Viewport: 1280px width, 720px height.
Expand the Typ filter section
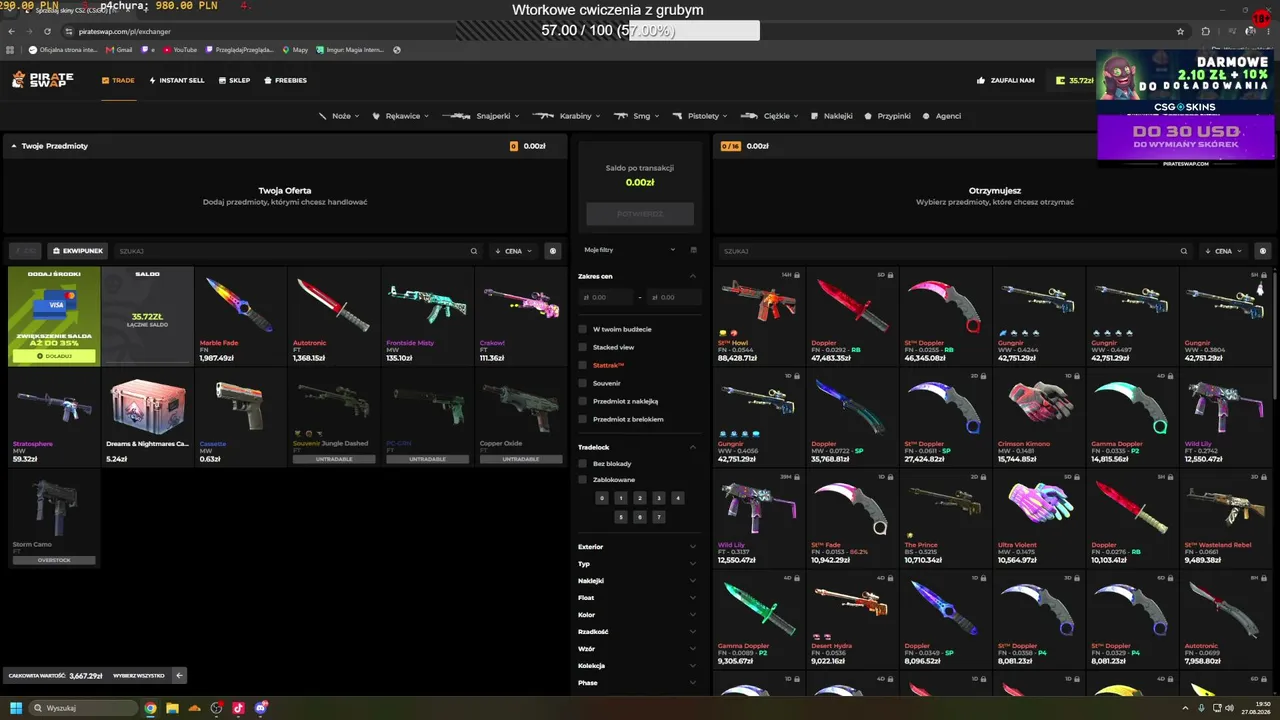click(639, 564)
